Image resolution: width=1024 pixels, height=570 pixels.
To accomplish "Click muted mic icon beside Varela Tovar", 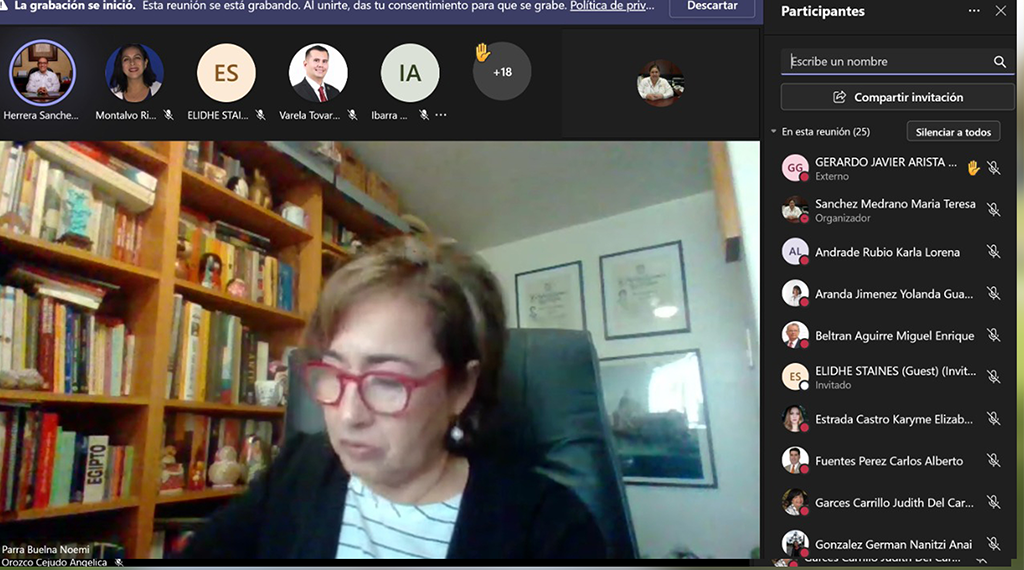I will coord(353,115).
